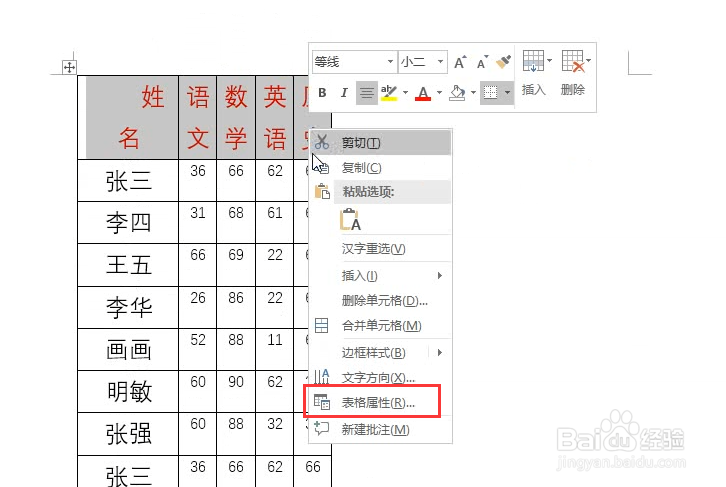Image resolution: width=726 pixels, height=487 pixels.
Task: Select 汉字重选 menu entry
Action: [x=381, y=249]
